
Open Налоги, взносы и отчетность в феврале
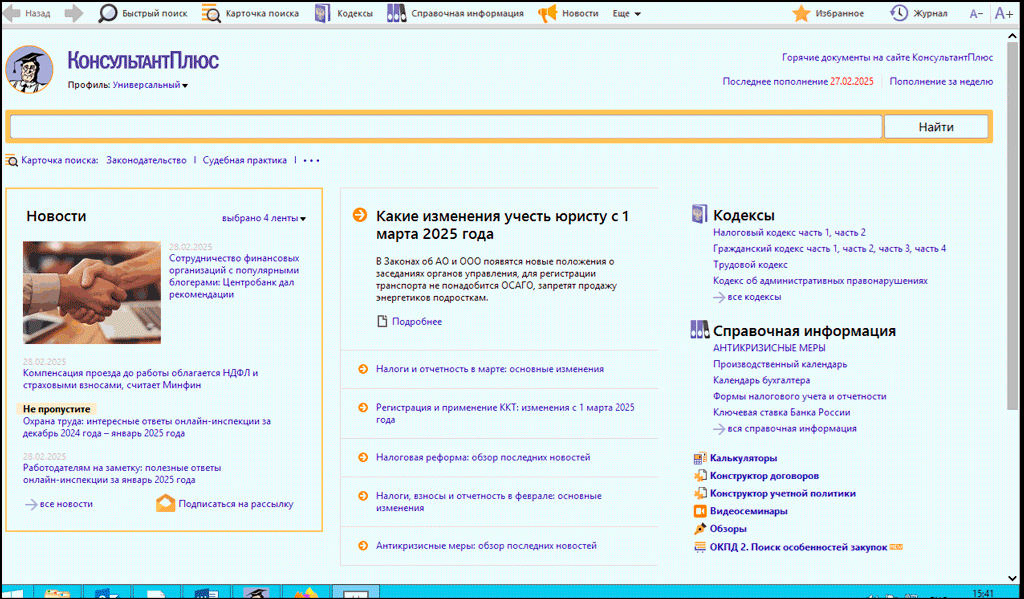point(488,502)
